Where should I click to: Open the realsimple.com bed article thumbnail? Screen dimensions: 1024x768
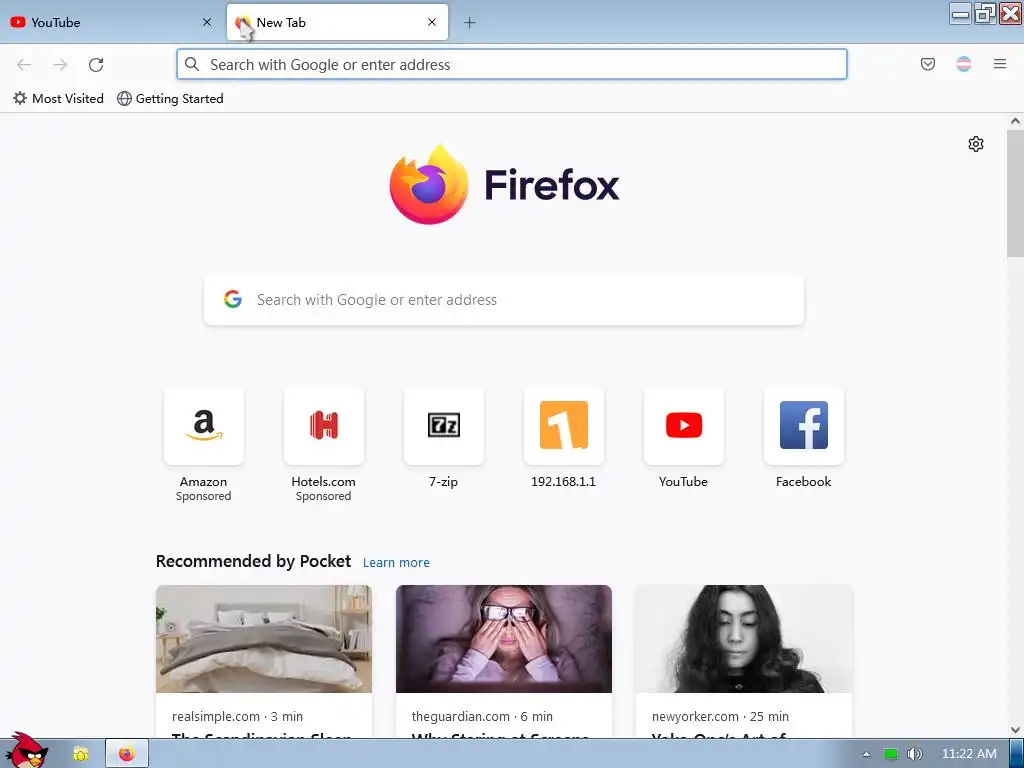(x=264, y=639)
